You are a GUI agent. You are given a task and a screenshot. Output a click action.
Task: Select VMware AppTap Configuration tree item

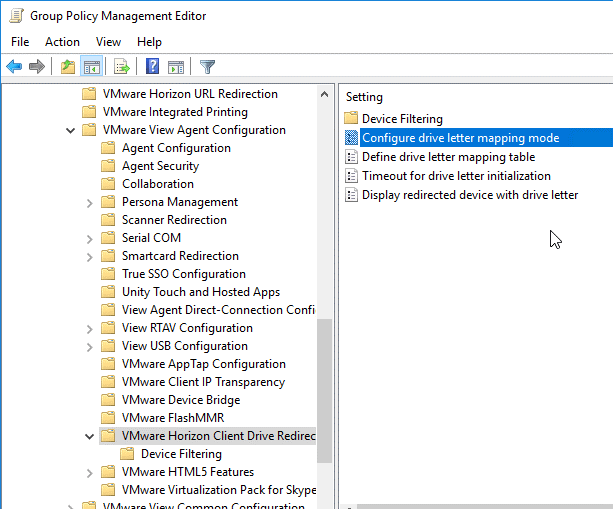(204, 364)
